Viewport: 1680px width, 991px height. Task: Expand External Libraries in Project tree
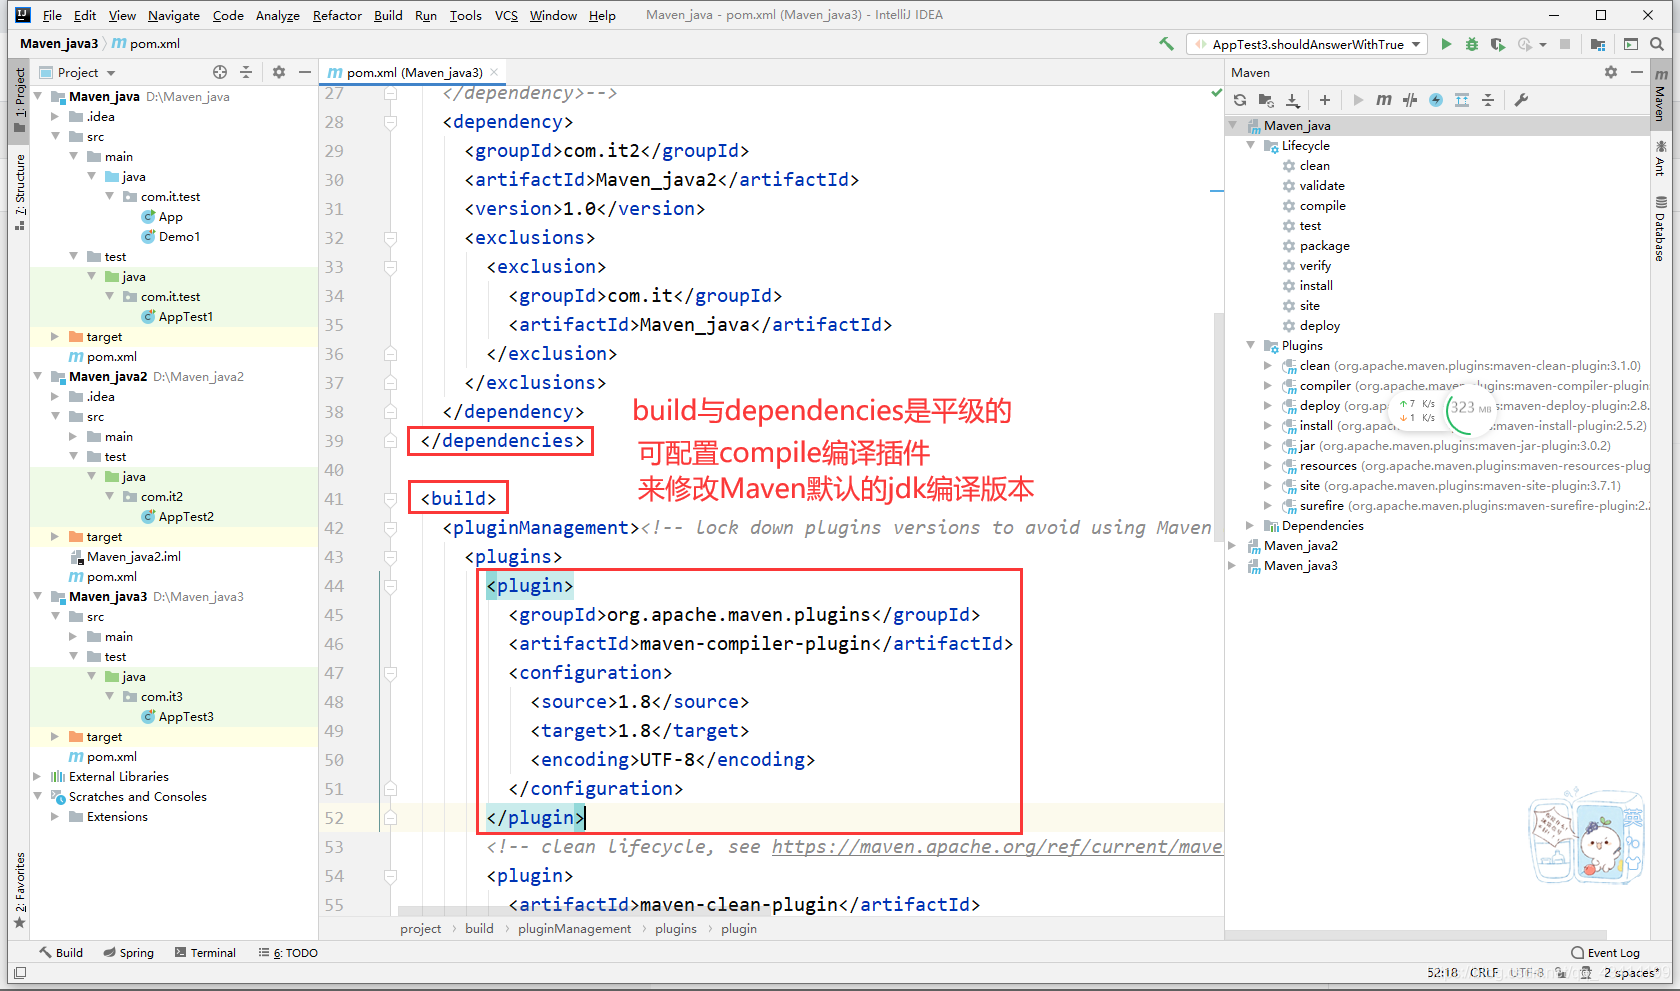pos(37,777)
